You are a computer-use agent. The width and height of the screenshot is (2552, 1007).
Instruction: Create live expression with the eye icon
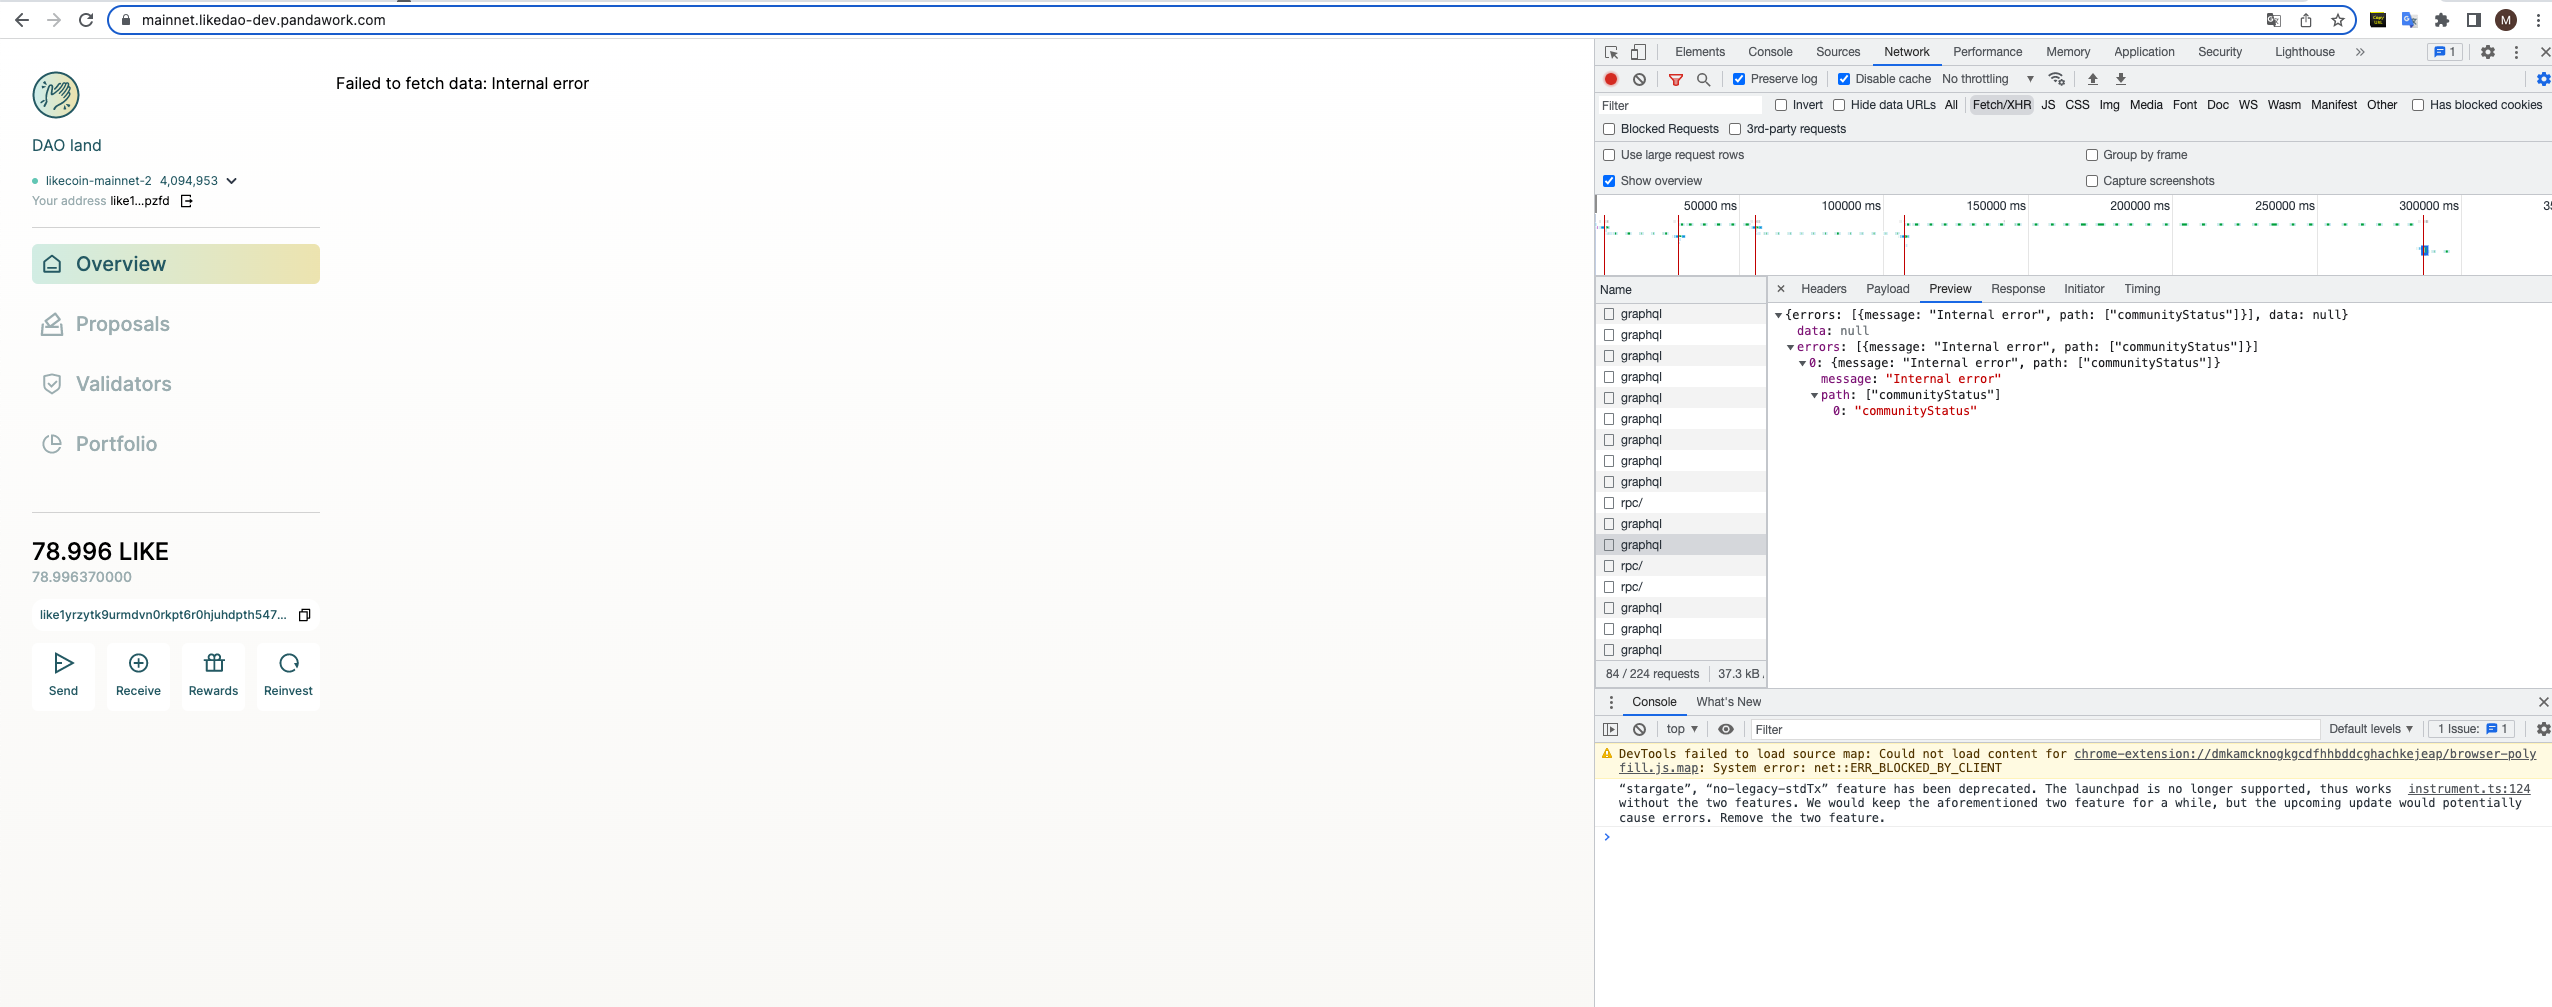(1726, 729)
